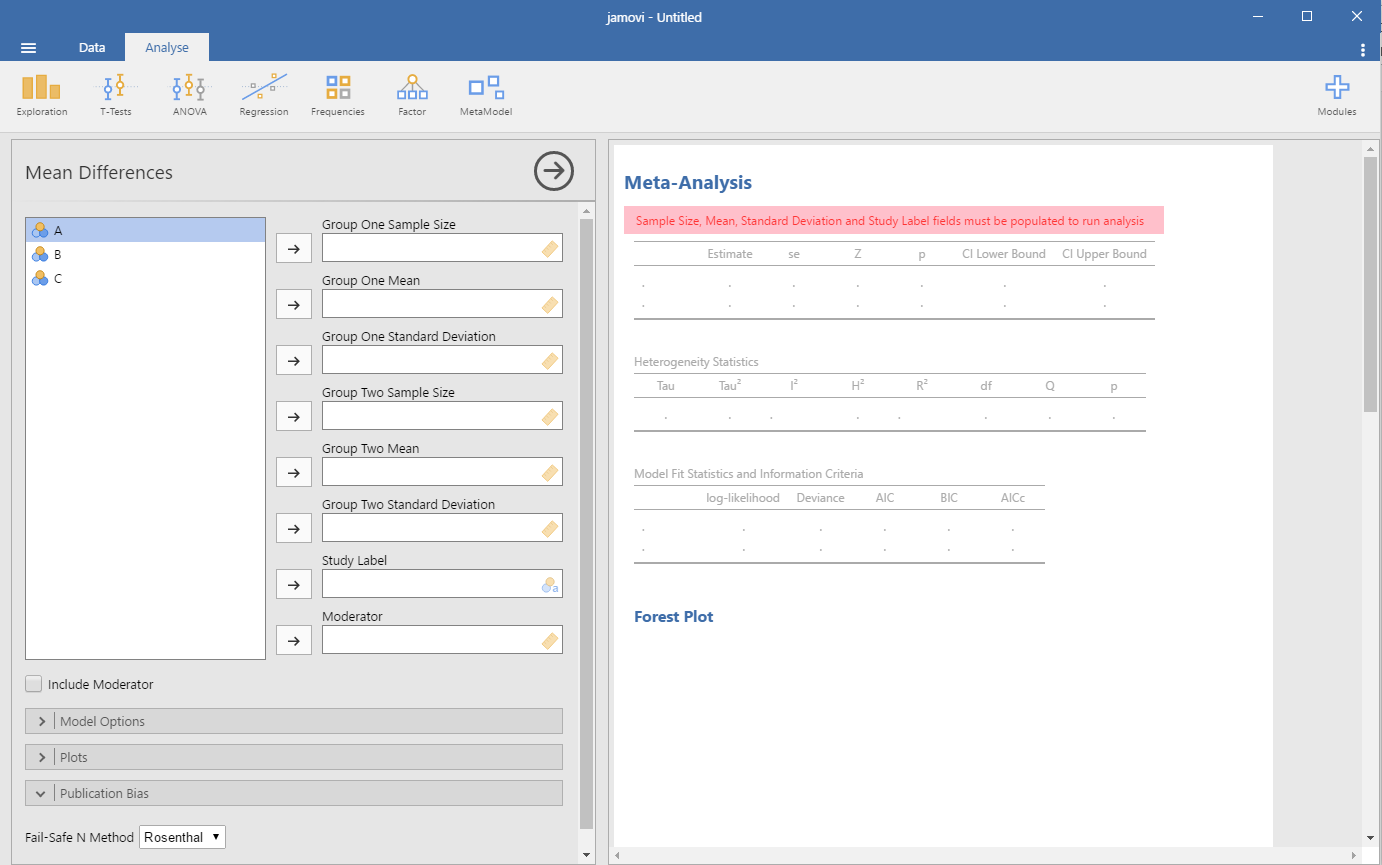
Task: Click the log-likelihood column header
Action: (743, 498)
